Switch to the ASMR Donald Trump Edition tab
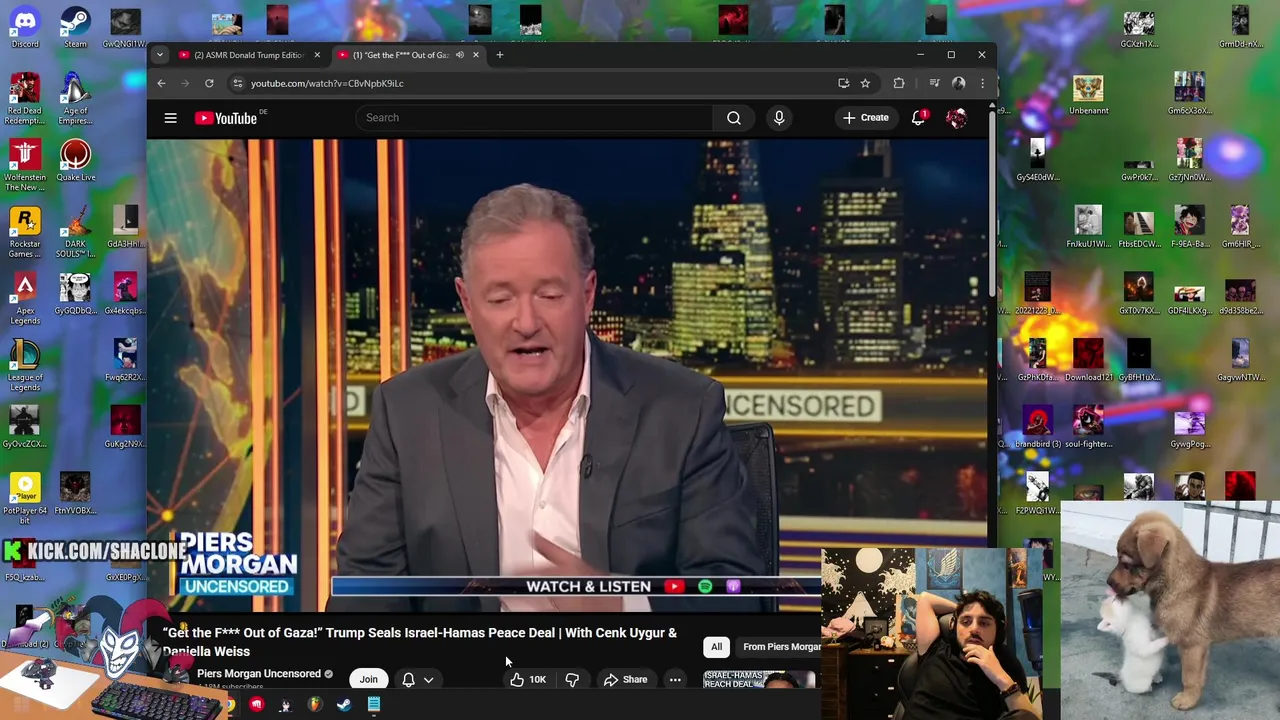 (x=249, y=55)
